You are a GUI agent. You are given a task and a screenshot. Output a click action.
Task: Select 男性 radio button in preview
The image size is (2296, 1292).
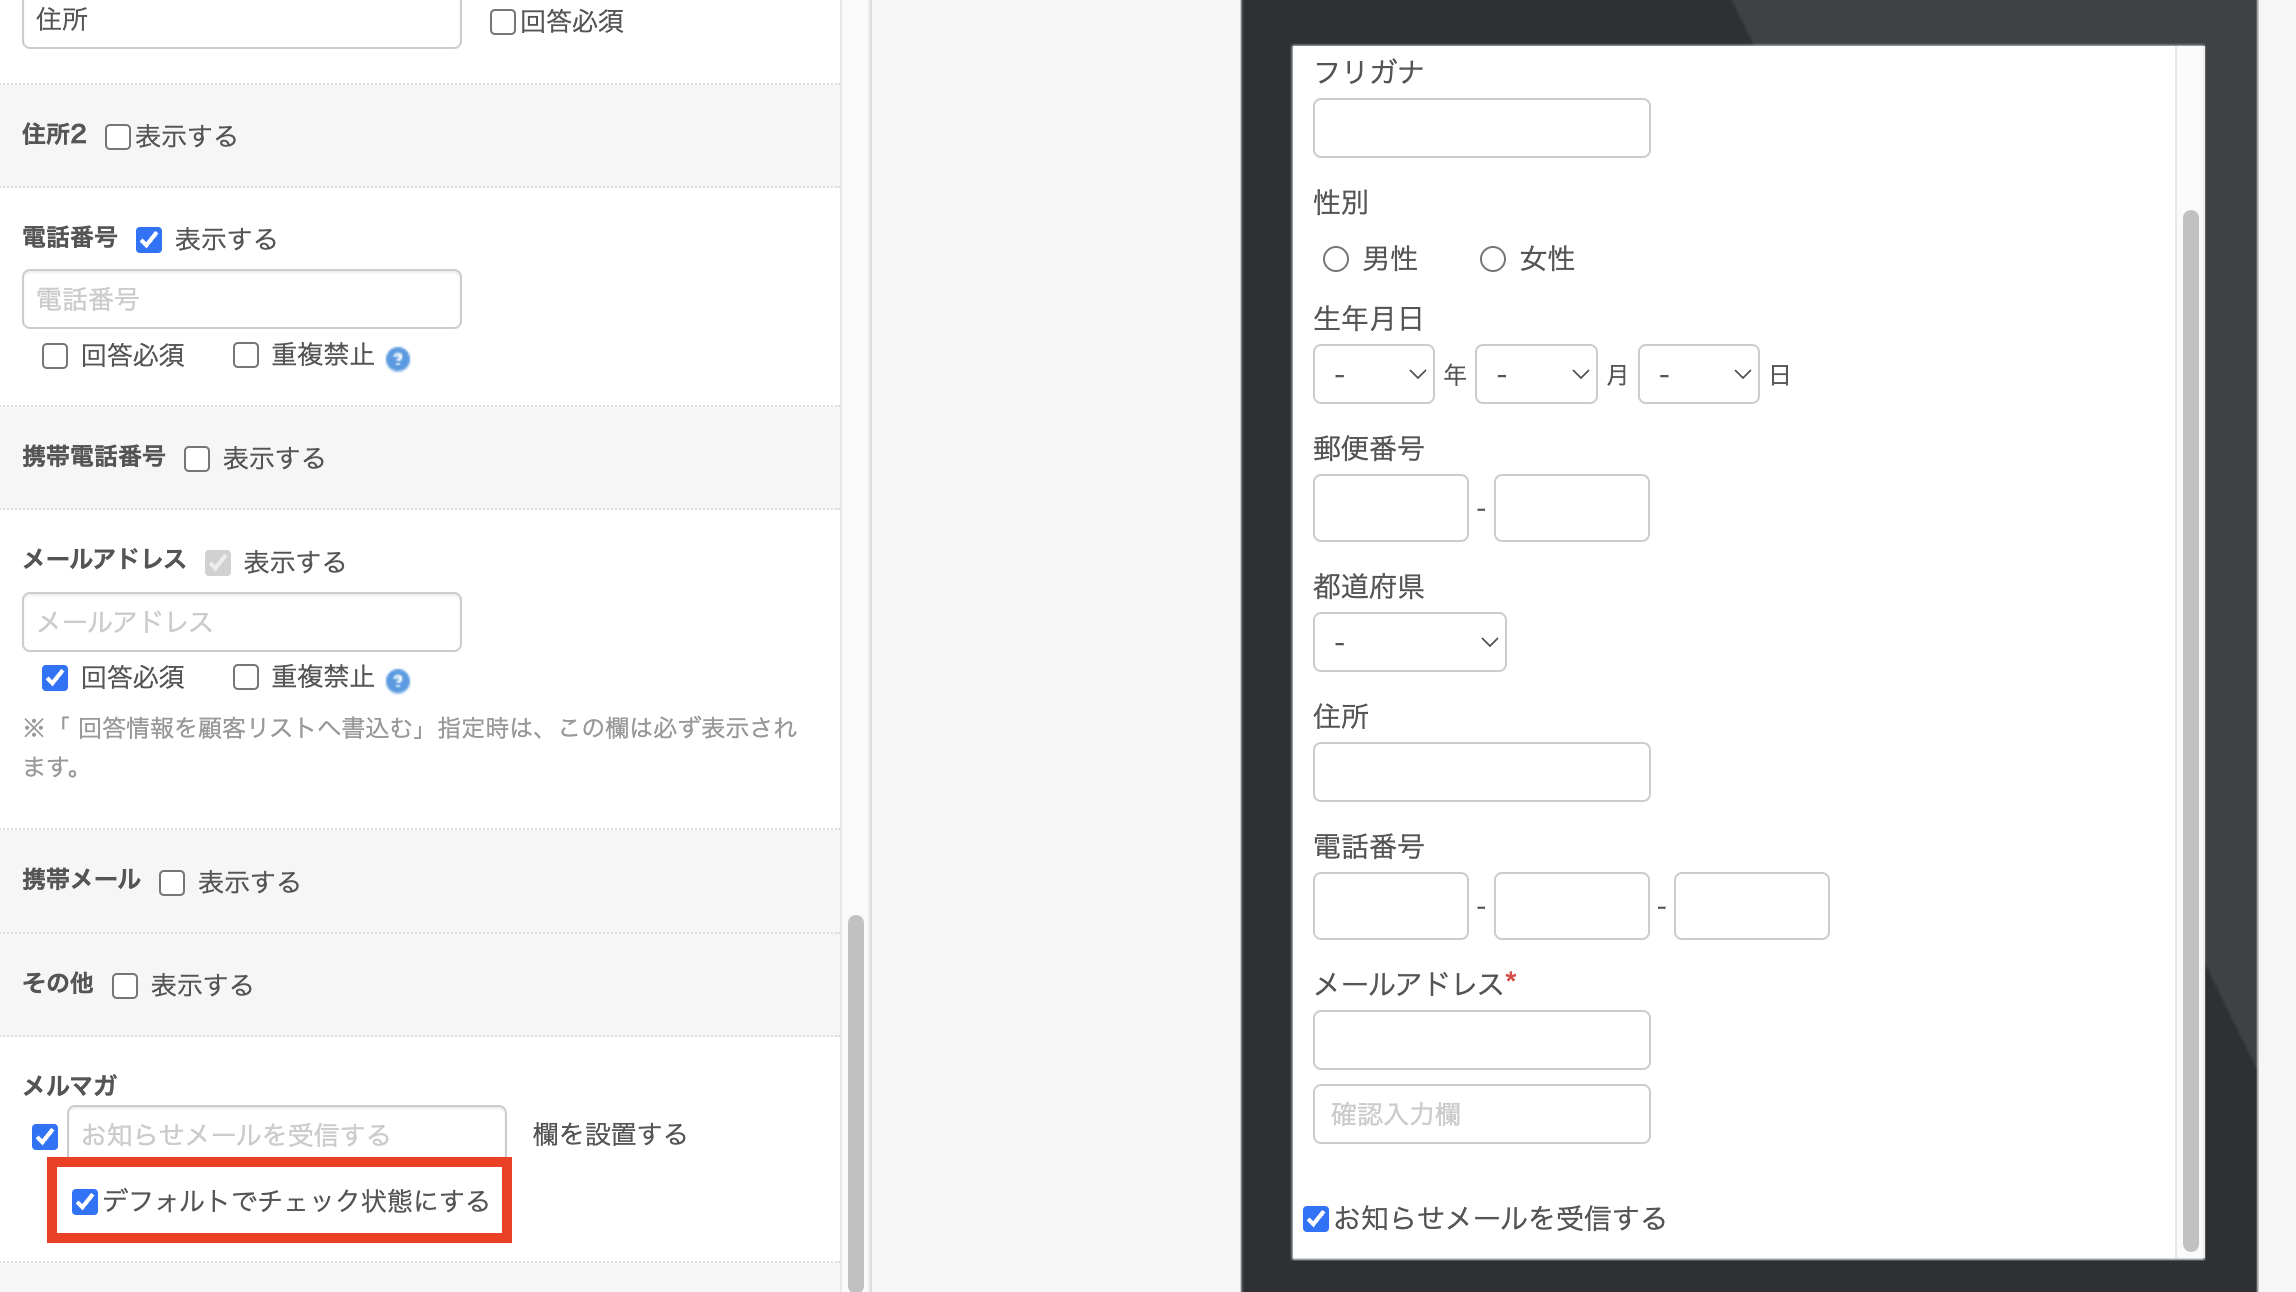(1336, 260)
